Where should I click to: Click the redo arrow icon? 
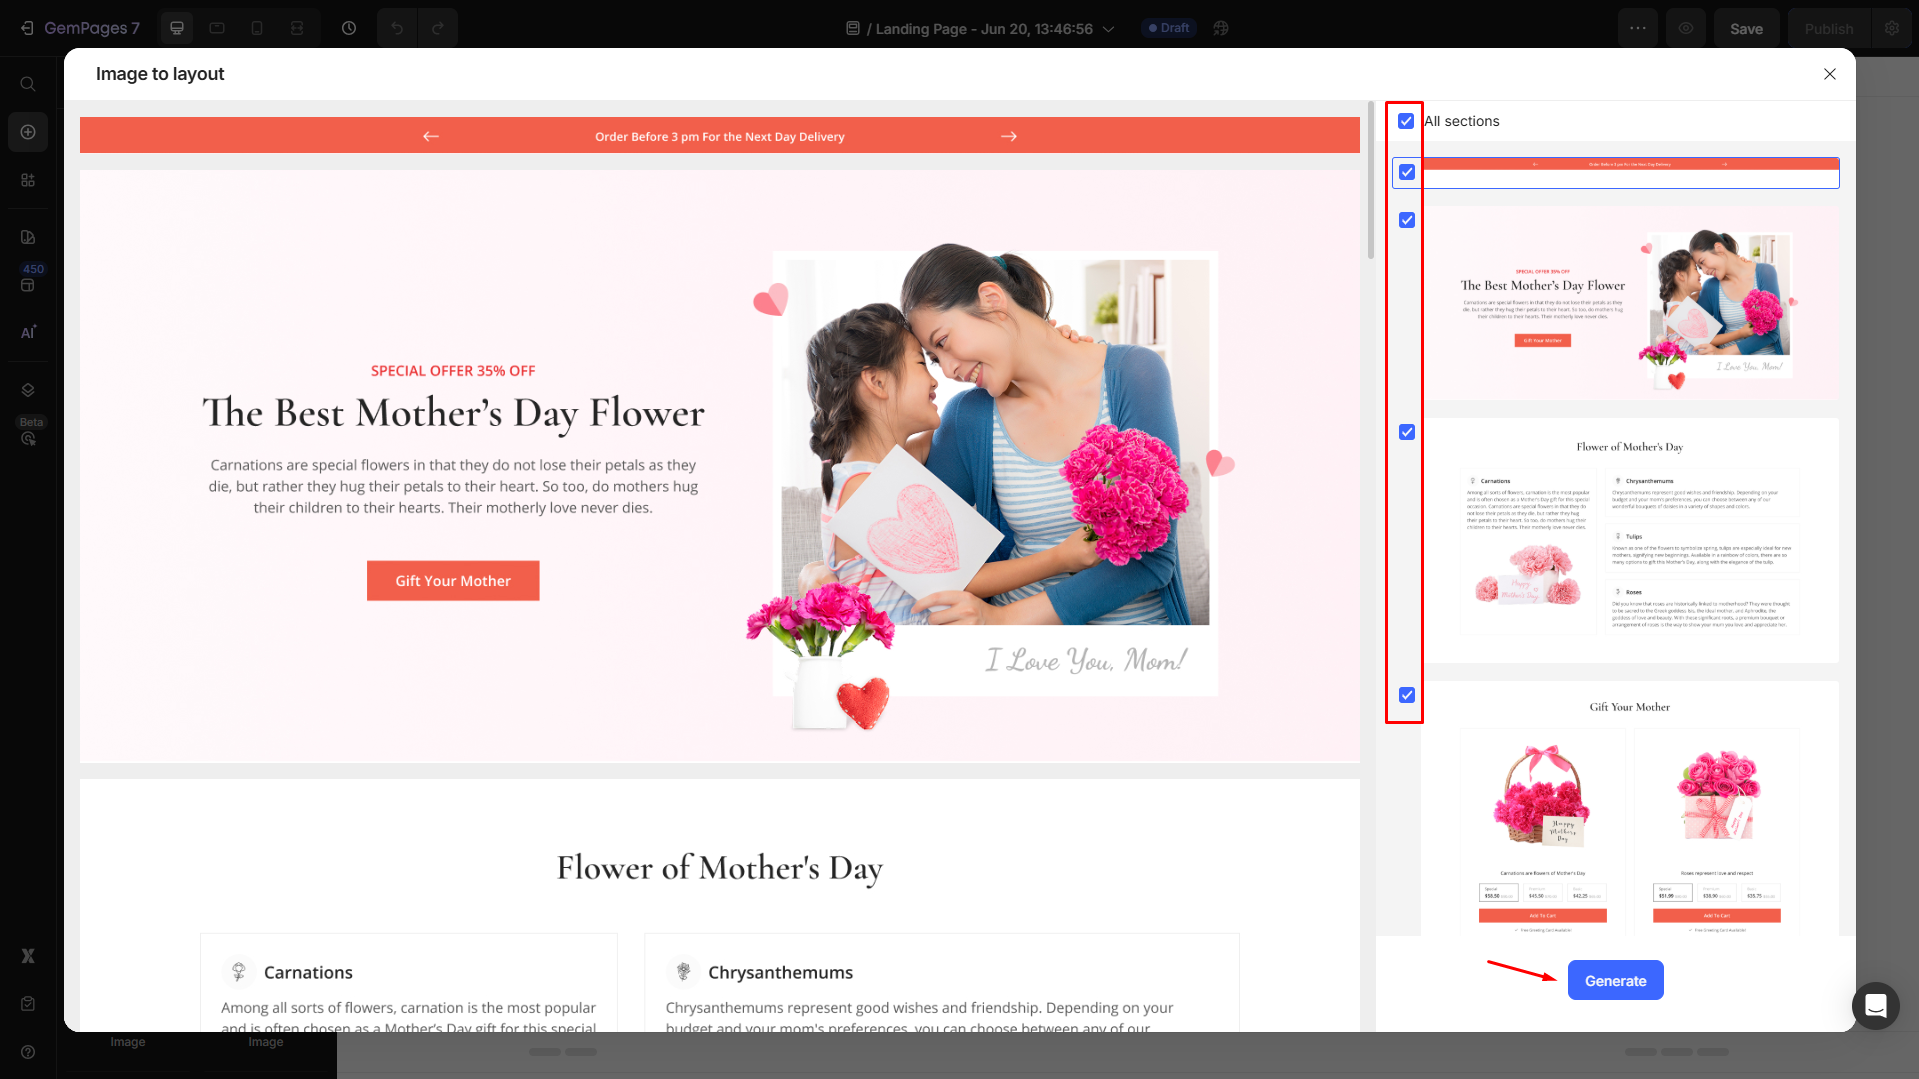coord(438,27)
